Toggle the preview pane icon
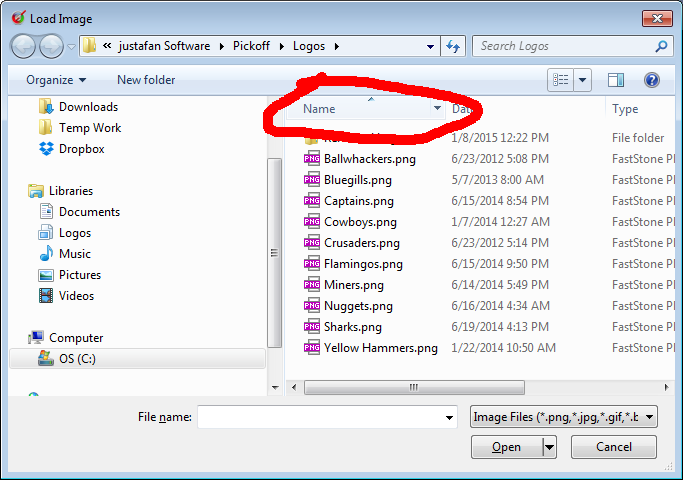This screenshot has height=480, width=683. click(x=616, y=80)
